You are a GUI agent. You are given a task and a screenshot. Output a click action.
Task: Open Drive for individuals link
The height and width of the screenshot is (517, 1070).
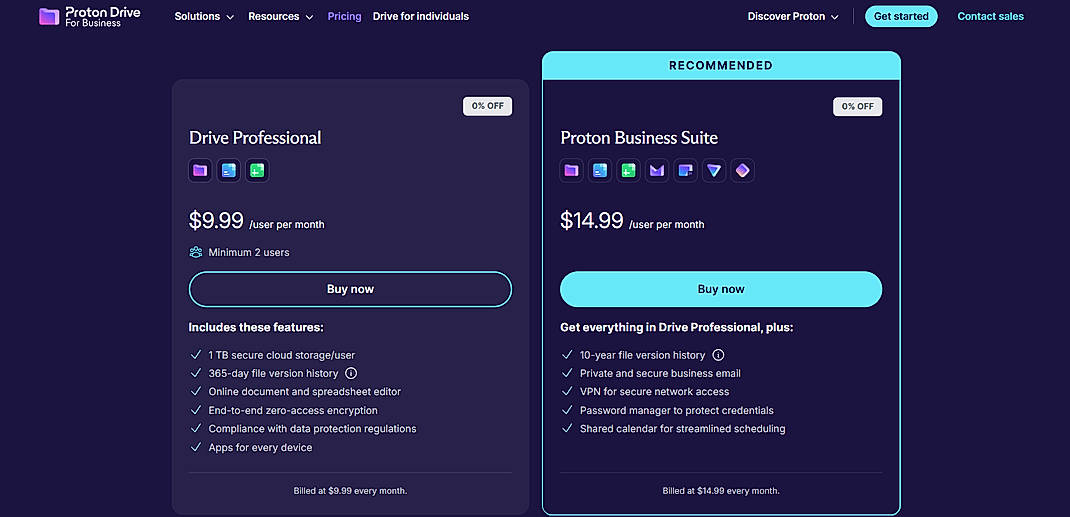pyautogui.click(x=421, y=16)
